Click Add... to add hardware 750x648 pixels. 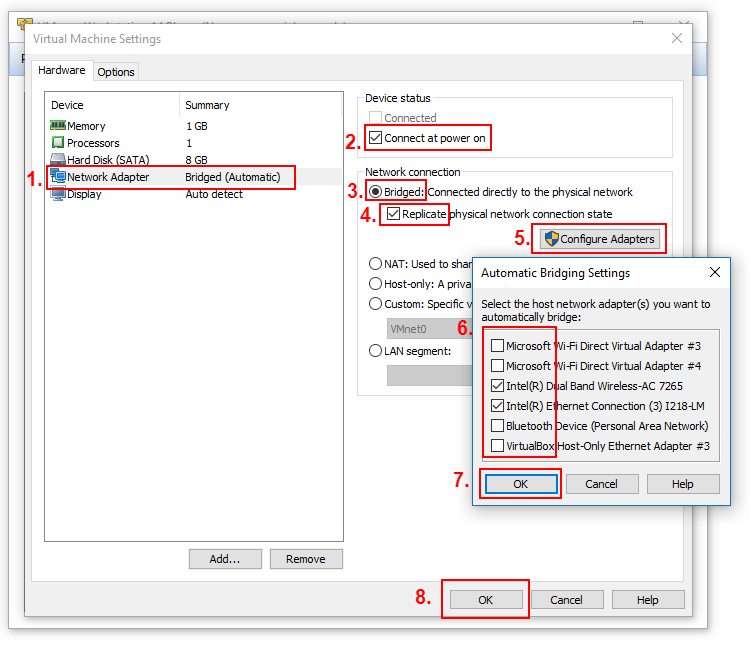pos(225,559)
